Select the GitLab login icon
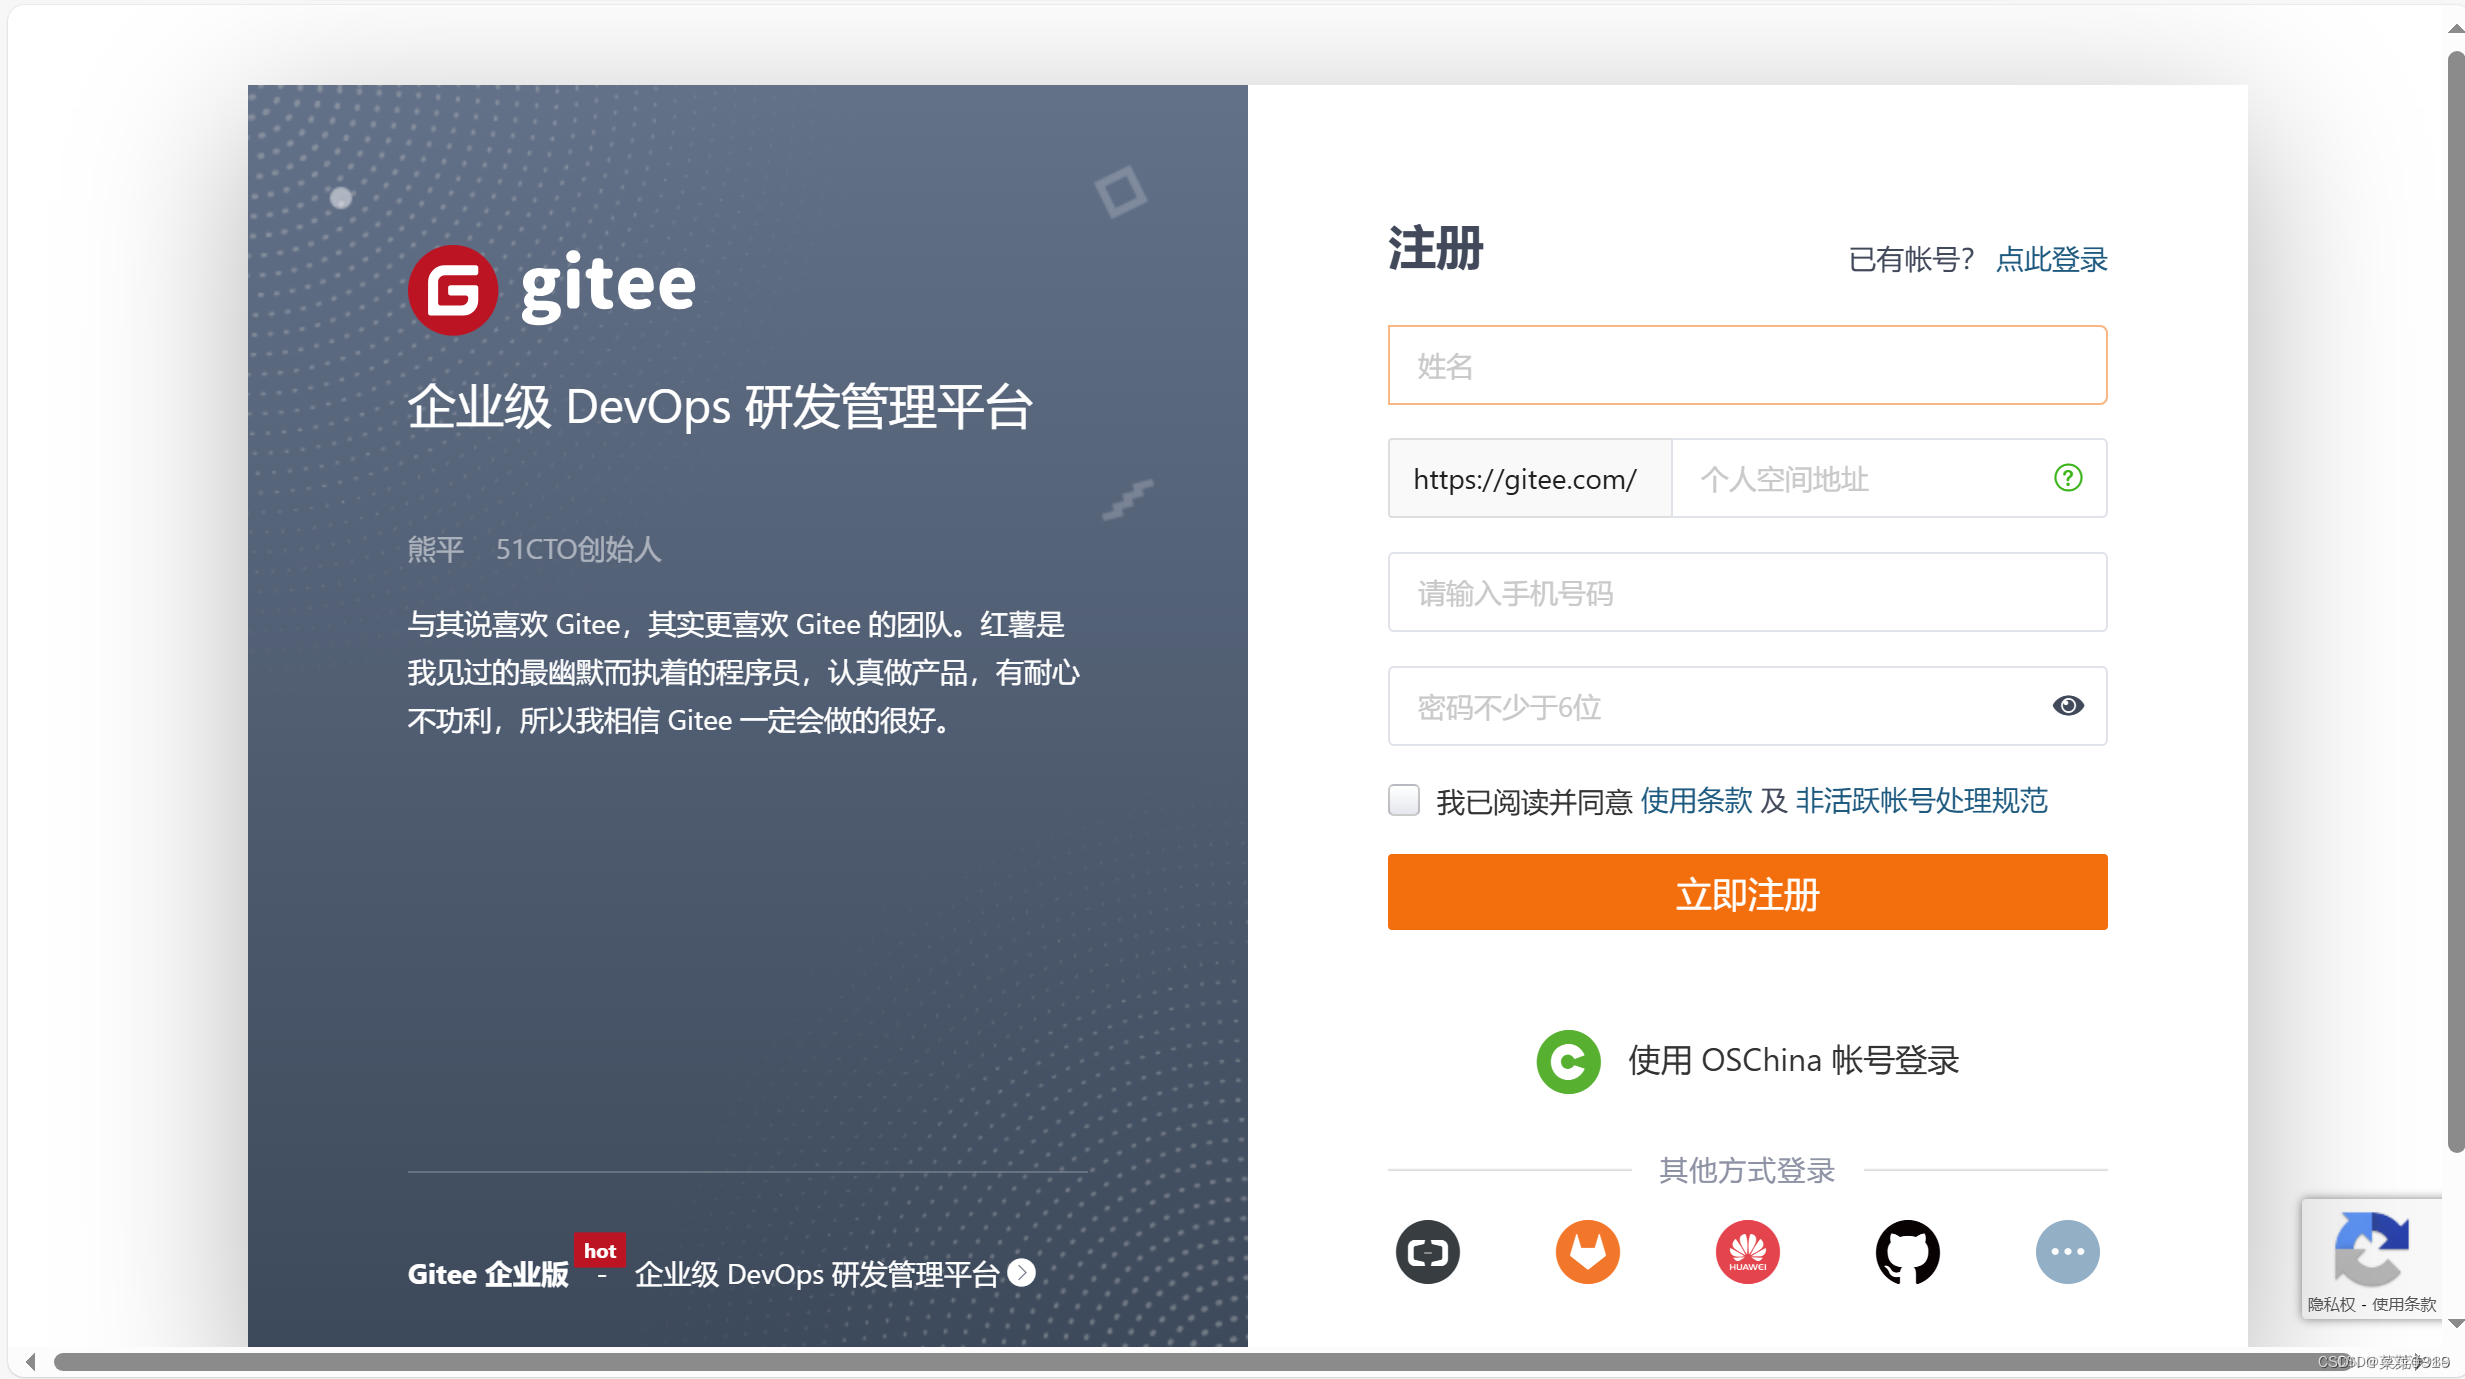The height and width of the screenshot is (1379, 2465). click(1587, 1251)
